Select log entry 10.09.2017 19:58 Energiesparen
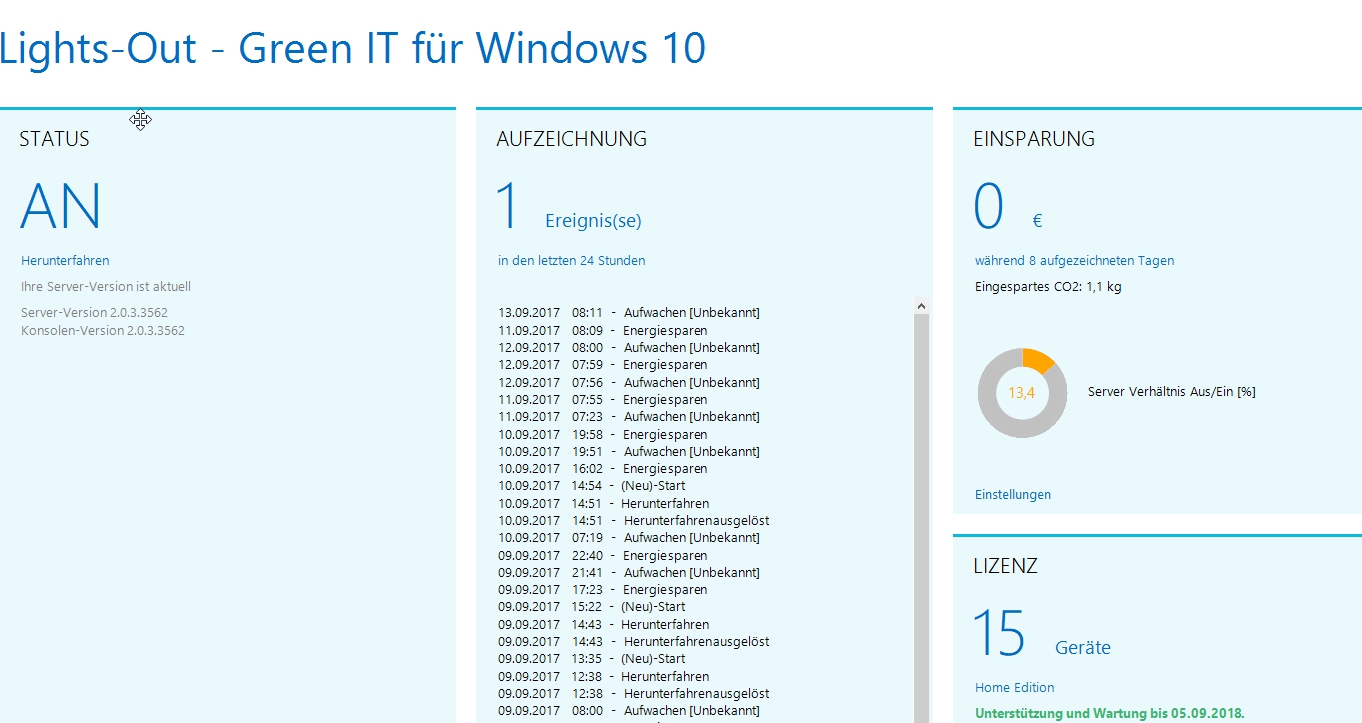 pos(603,435)
